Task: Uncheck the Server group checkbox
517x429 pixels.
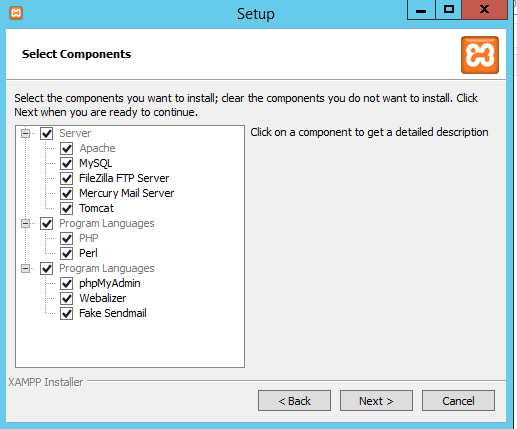Action: [x=47, y=133]
